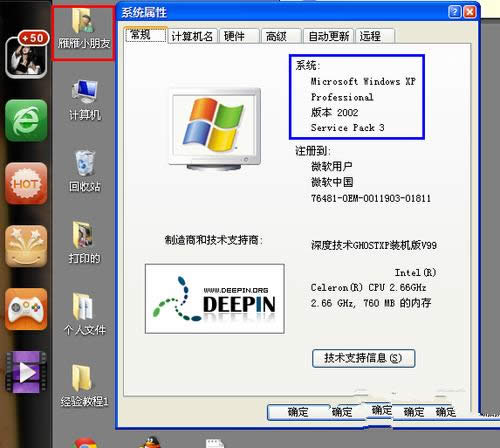Click the Windows XP monitor logo
500x448 pixels.
pos(215,129)
